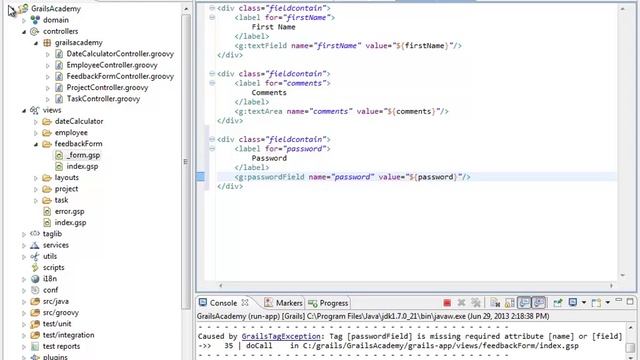
Task: Expand the domain node
Action: 24,20
